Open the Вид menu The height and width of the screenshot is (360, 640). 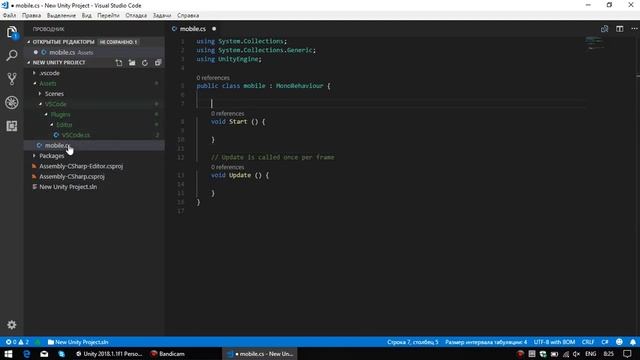pos(87,16)
